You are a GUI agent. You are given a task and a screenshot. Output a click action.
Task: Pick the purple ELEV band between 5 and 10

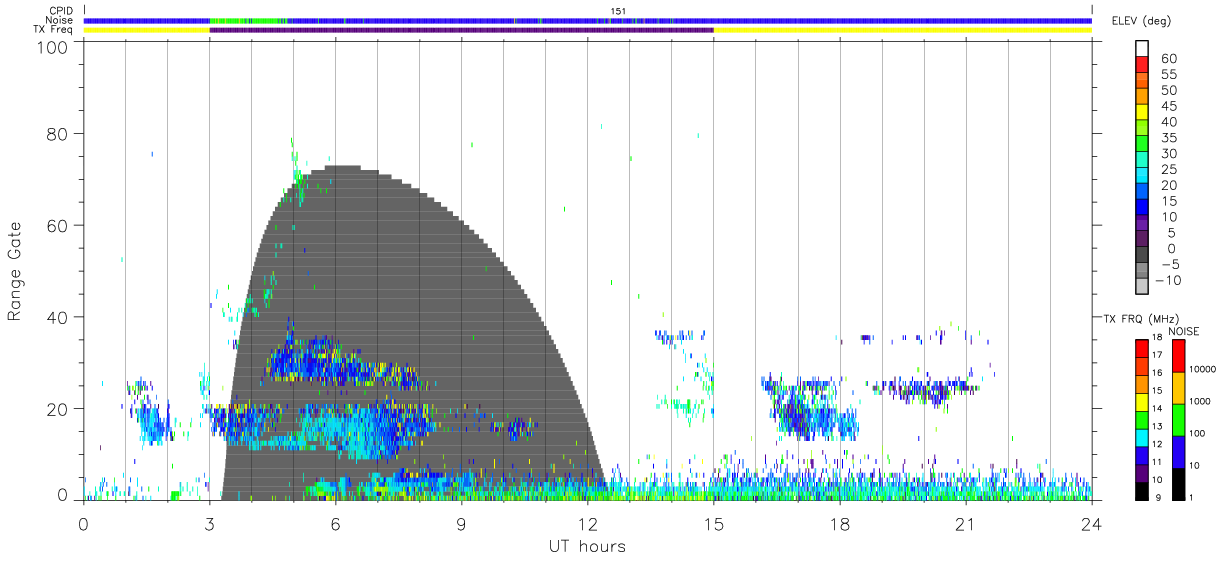[1143, 224]
